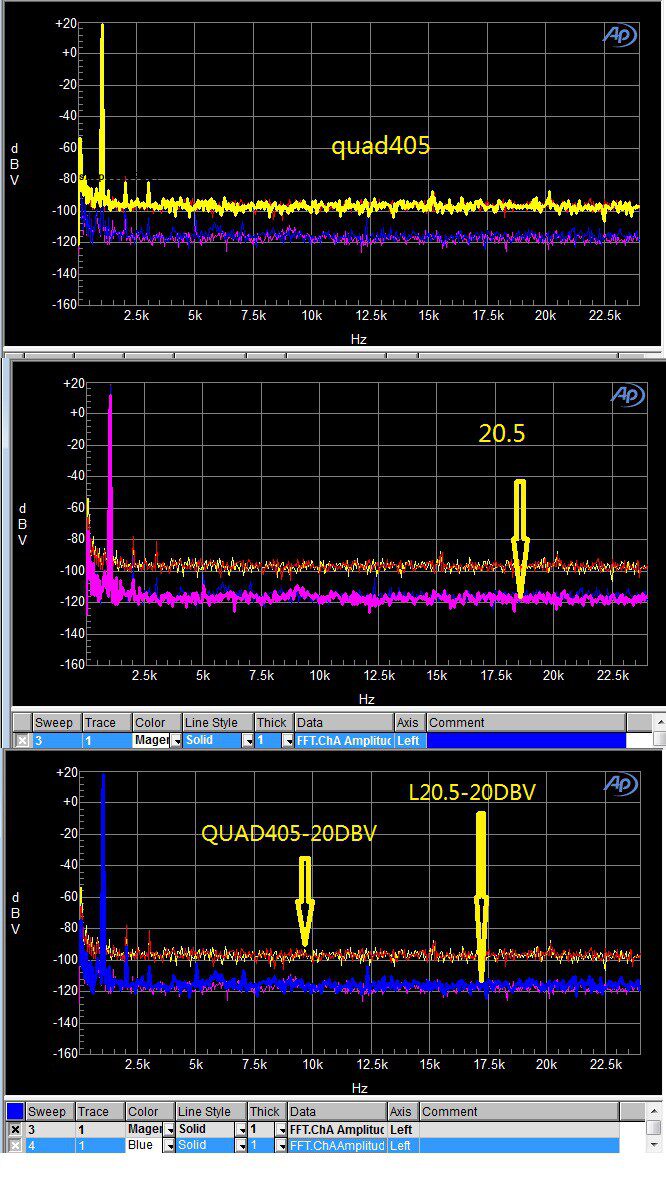Click the AP logo in the quad405 top graph
The height and width of the screenshot is (1200, 666).
coord(619,34)
